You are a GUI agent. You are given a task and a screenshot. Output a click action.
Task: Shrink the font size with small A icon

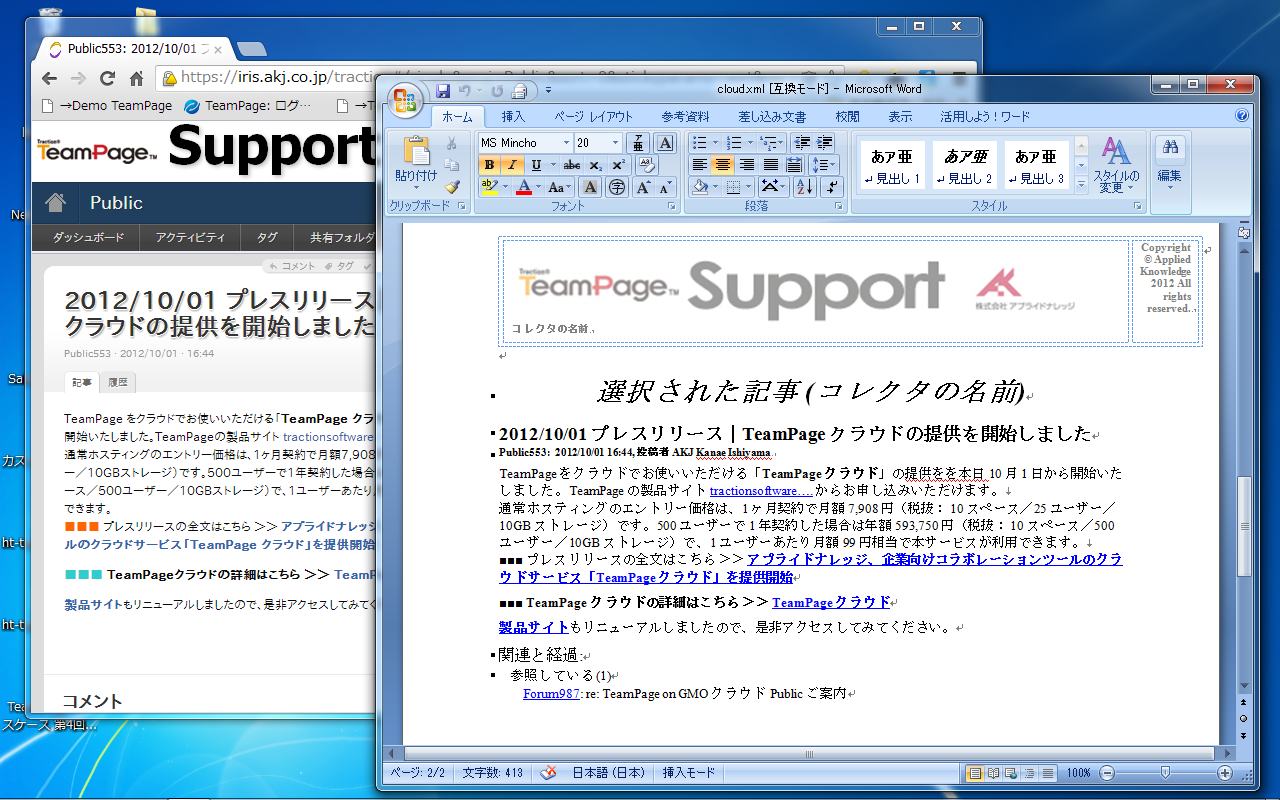click(666, 187)
